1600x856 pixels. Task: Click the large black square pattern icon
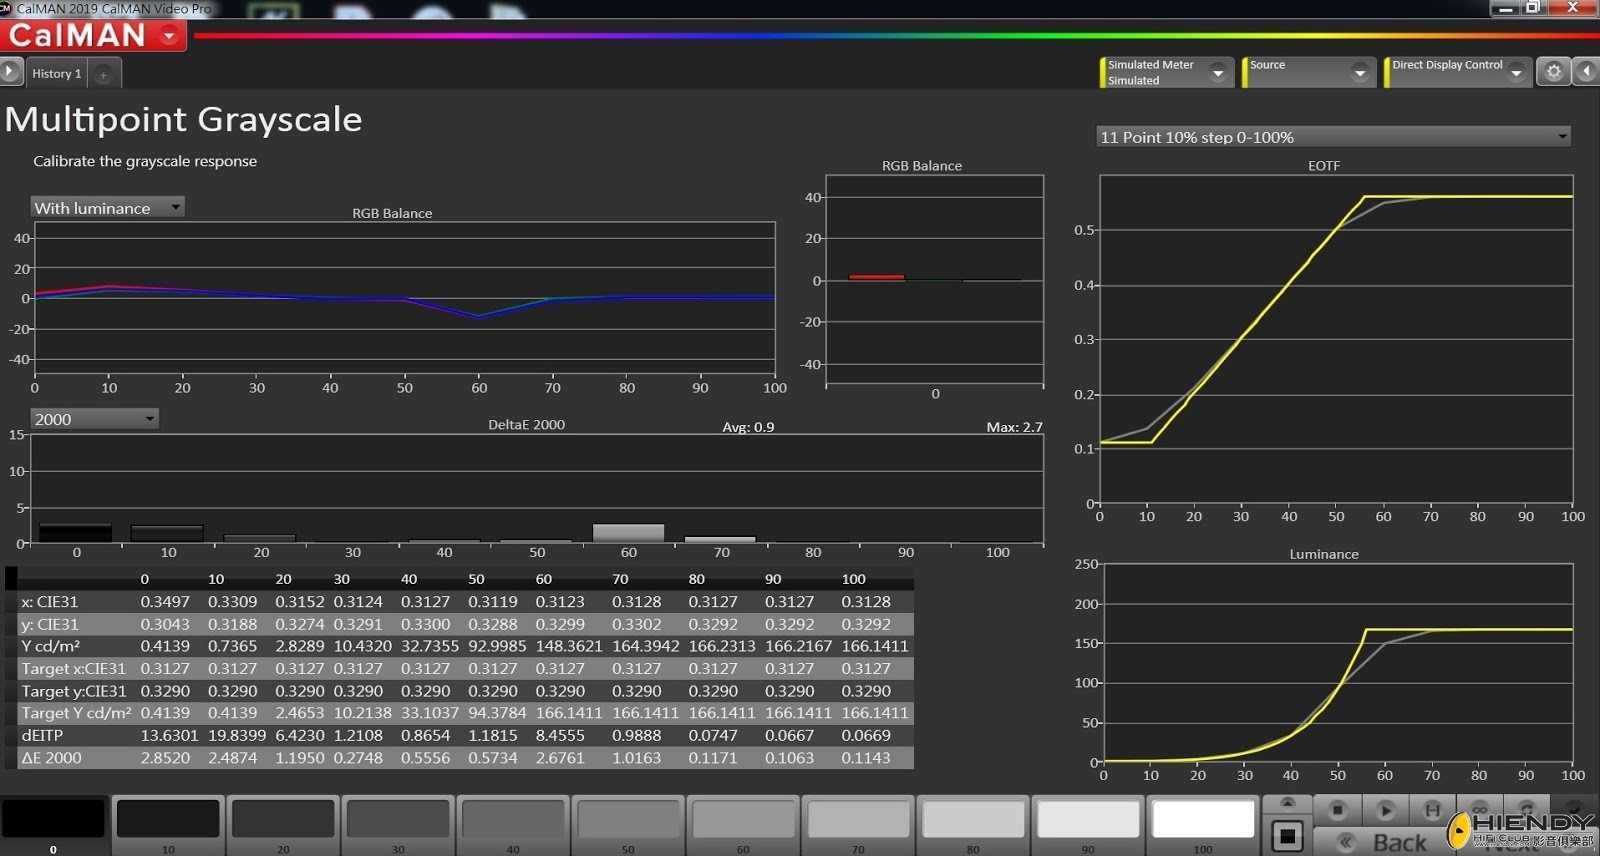click(x=1287, y=836)
